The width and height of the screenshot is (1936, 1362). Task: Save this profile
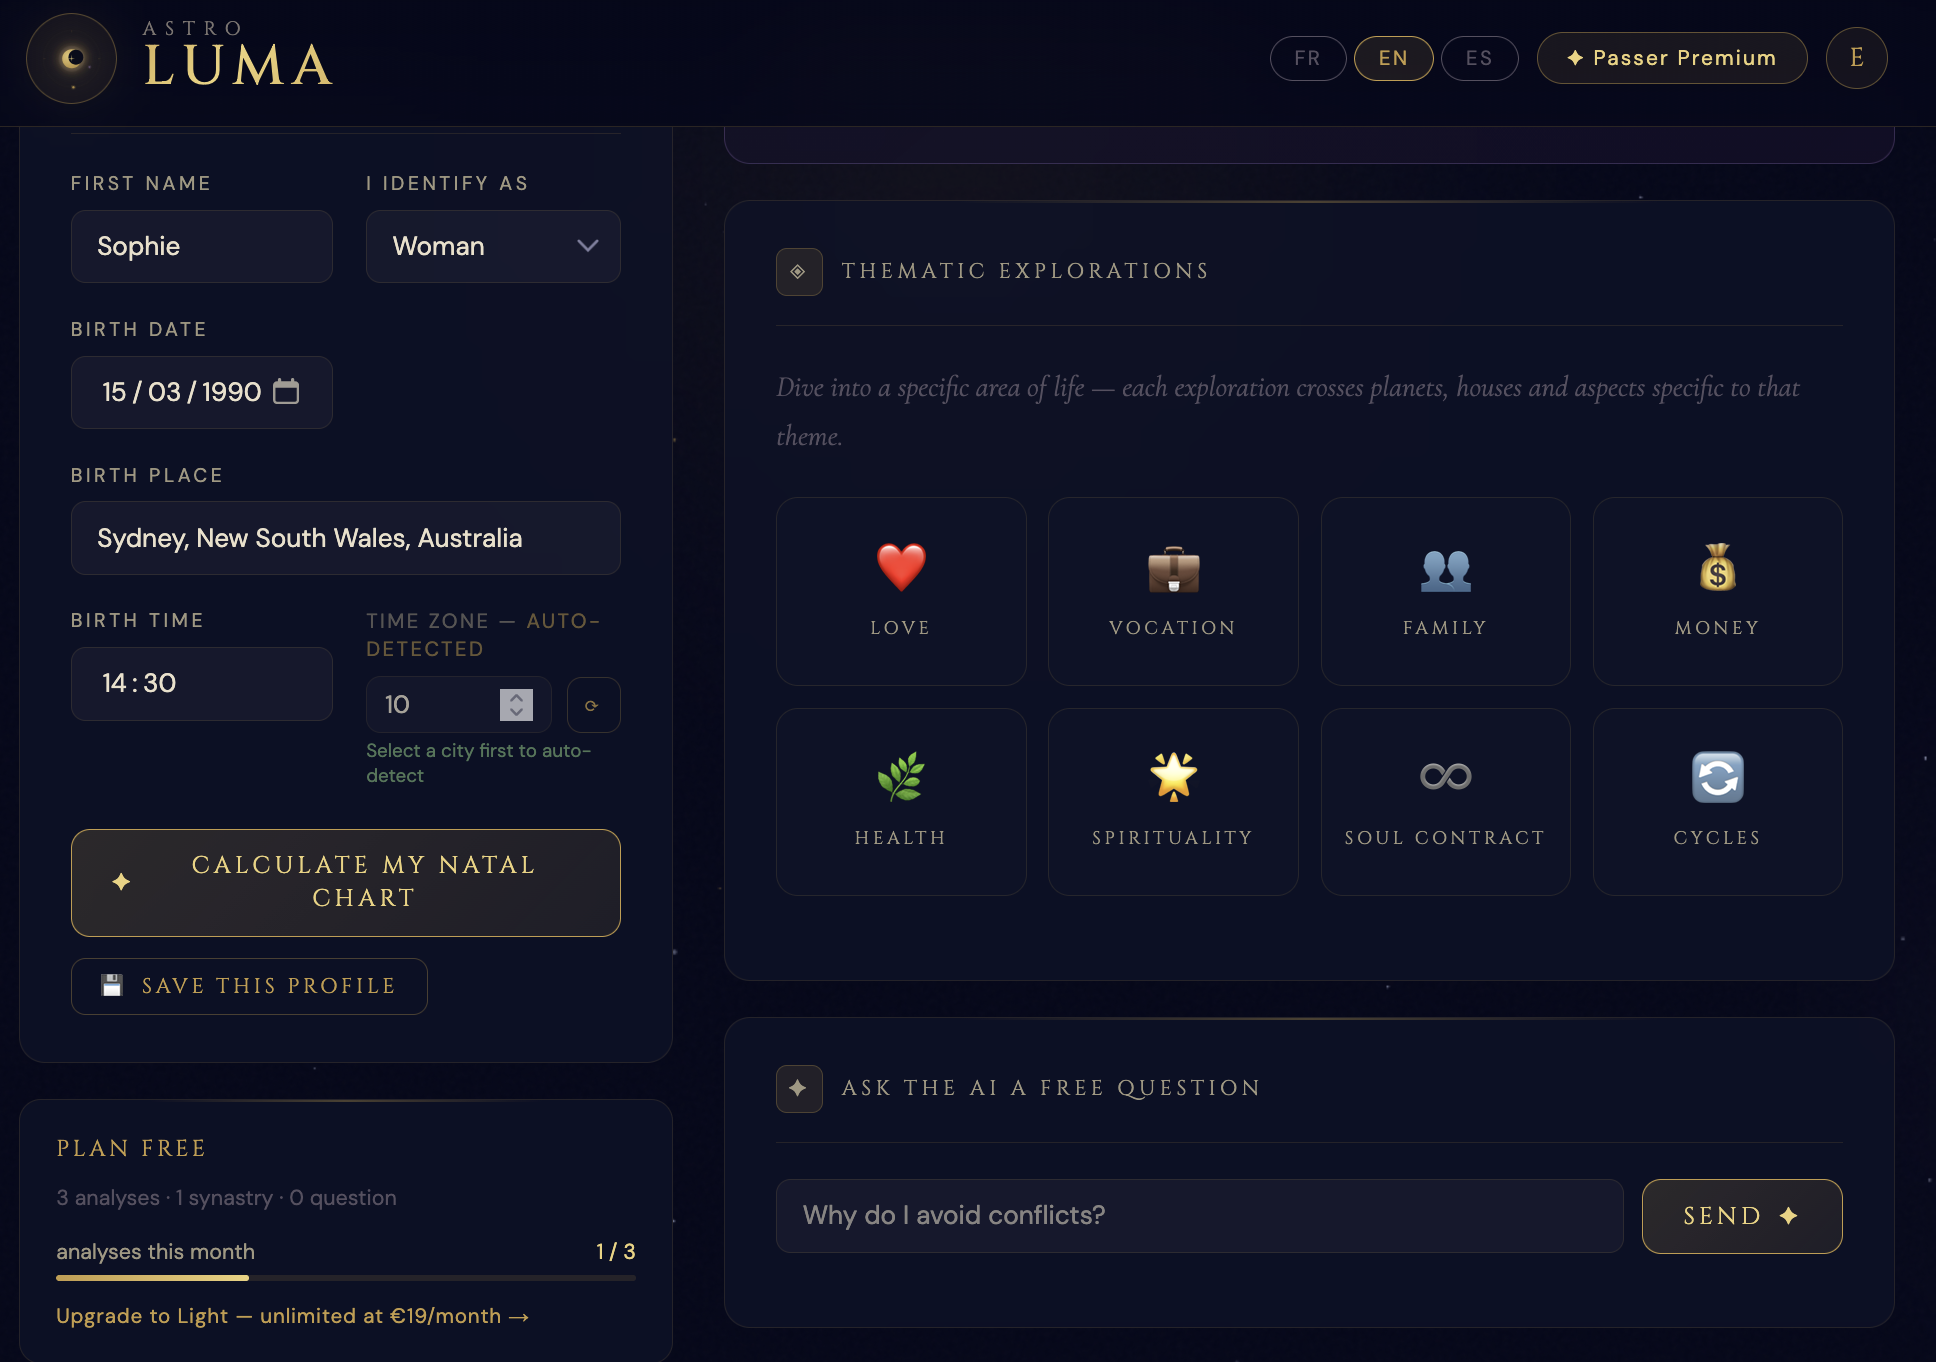pyautogui.click(x=248, y=986)
